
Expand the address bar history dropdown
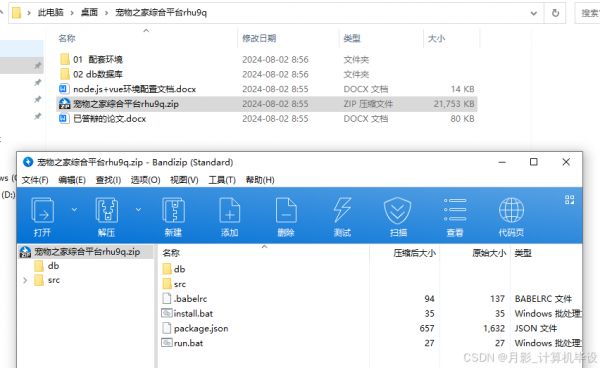(x=533, y=13)
